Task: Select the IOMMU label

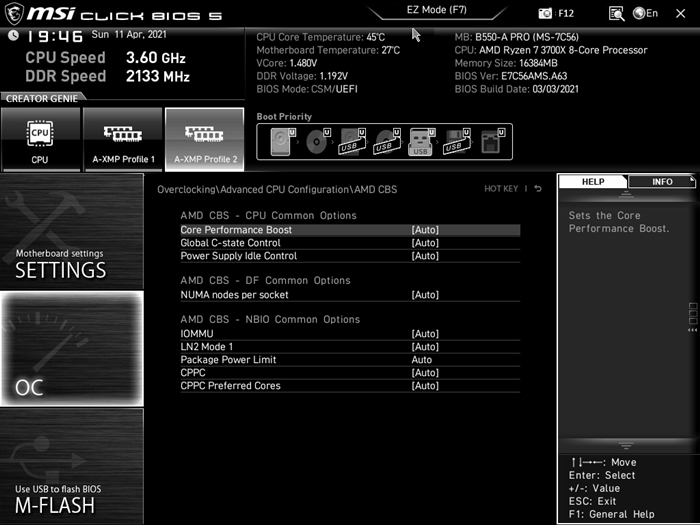Action: click(197, 334)
